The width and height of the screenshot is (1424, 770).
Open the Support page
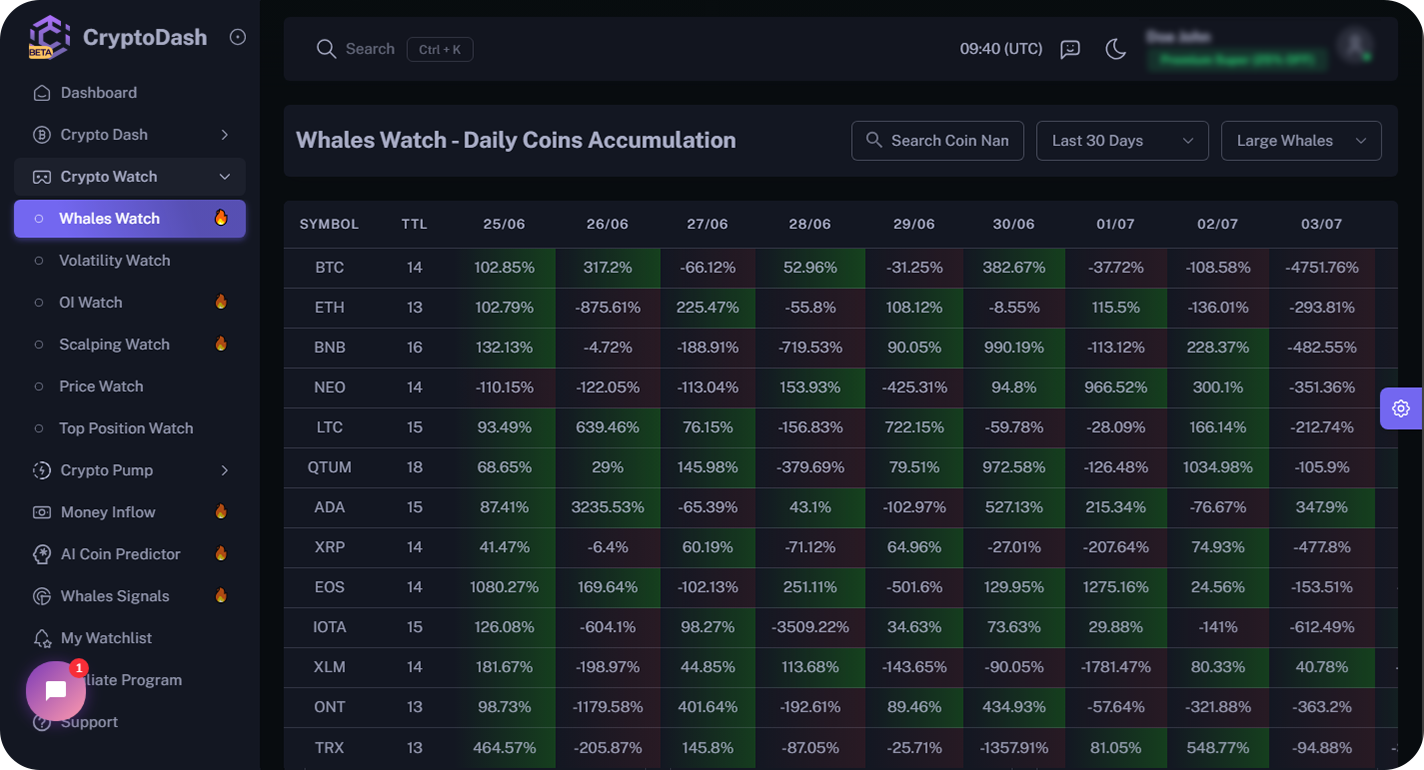(x=130, y=723)
